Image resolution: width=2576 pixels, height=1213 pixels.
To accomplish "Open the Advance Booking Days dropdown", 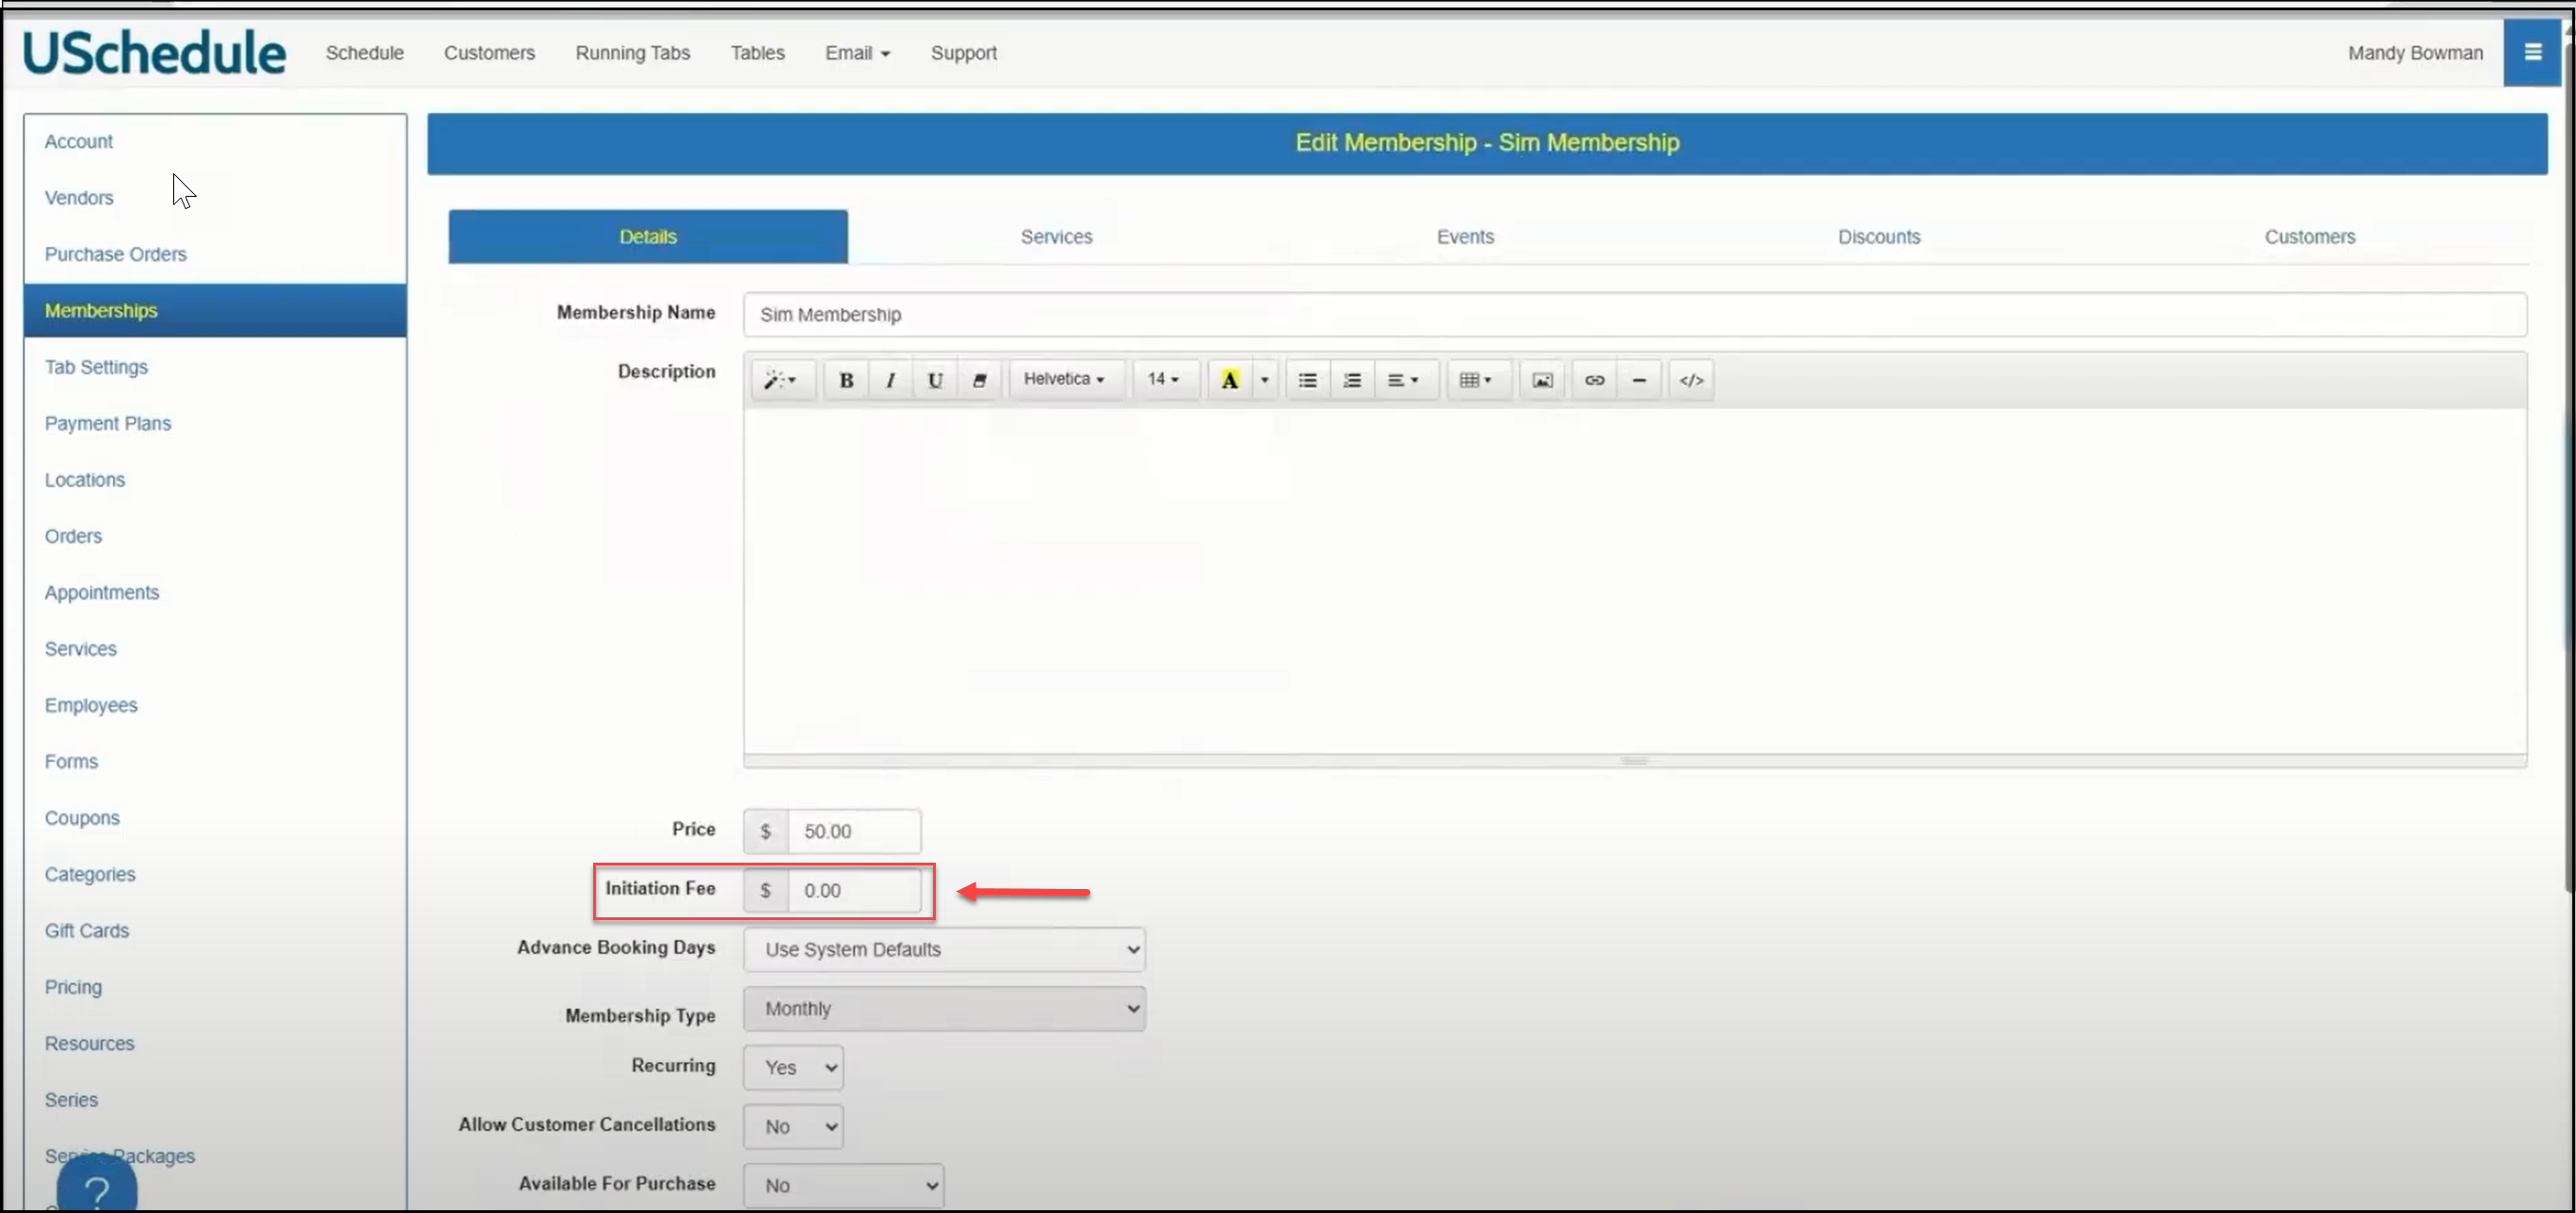I will coord(944,949).
